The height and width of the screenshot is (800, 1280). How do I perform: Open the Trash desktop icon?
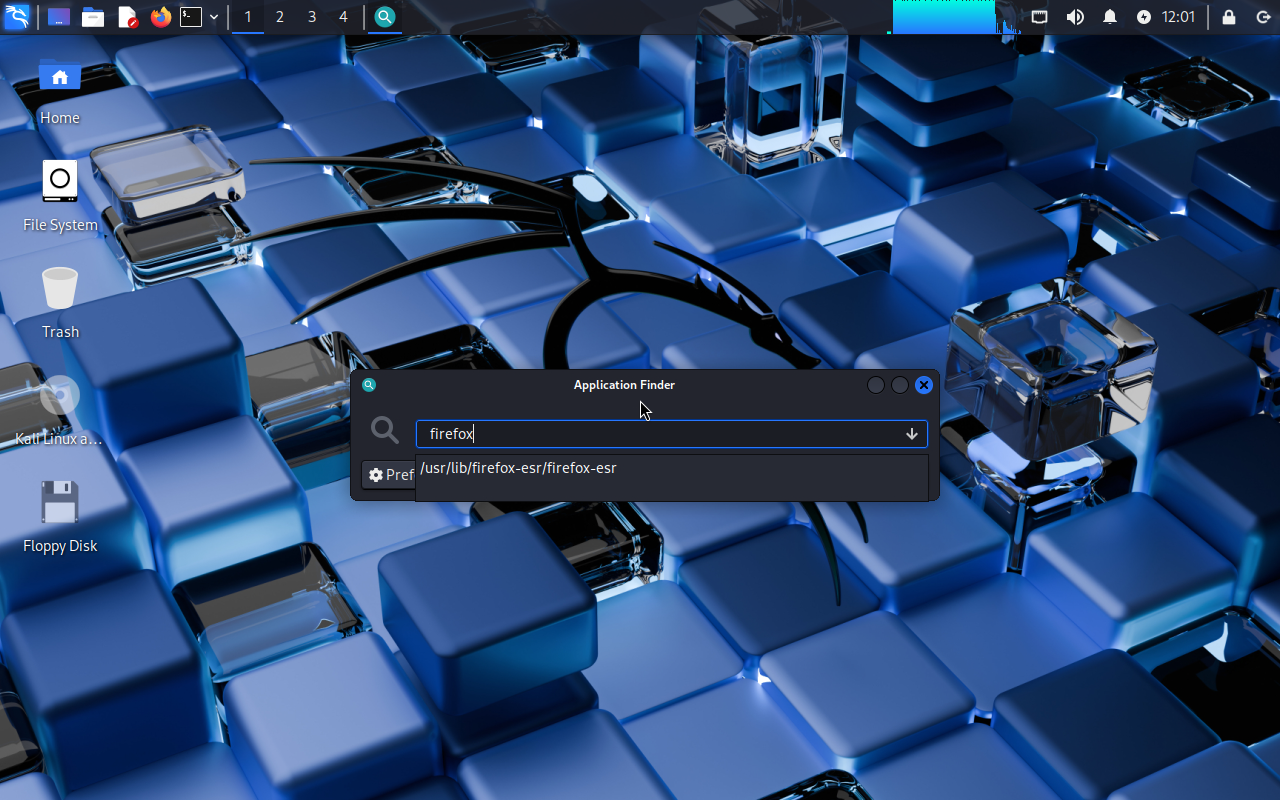pos(60,290)
